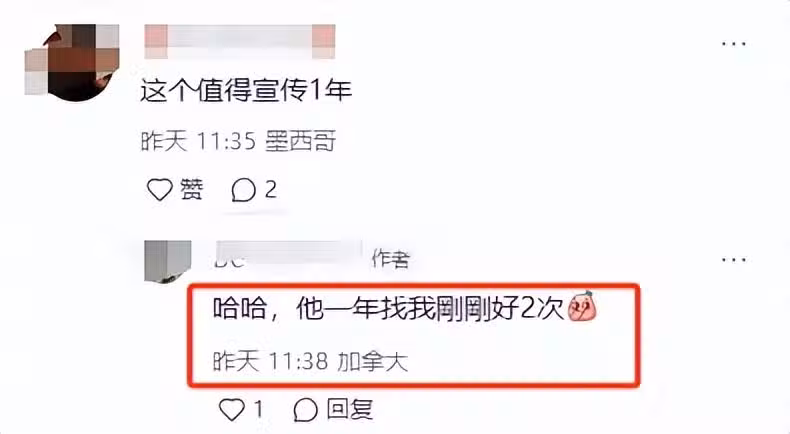Tap the 赞 like label

(x=191, y=190)
